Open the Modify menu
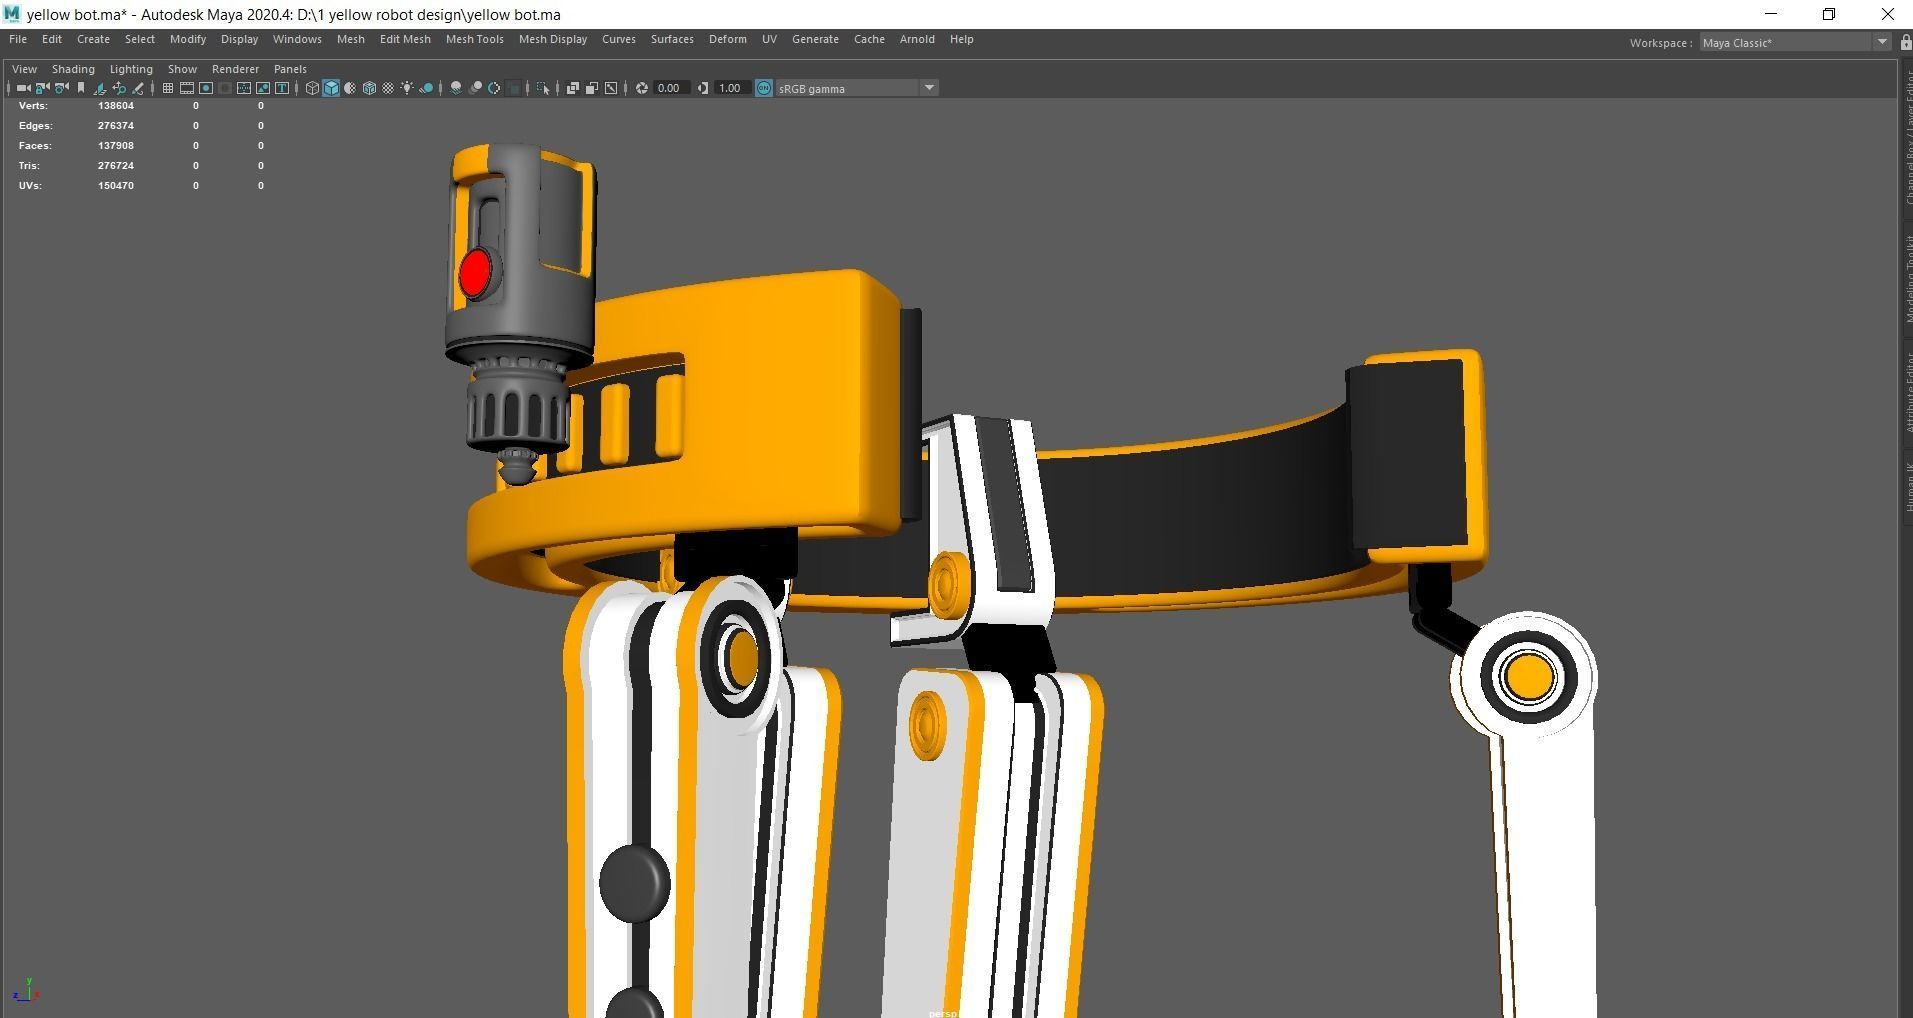 pyautogui.click(x=188, y=39)
